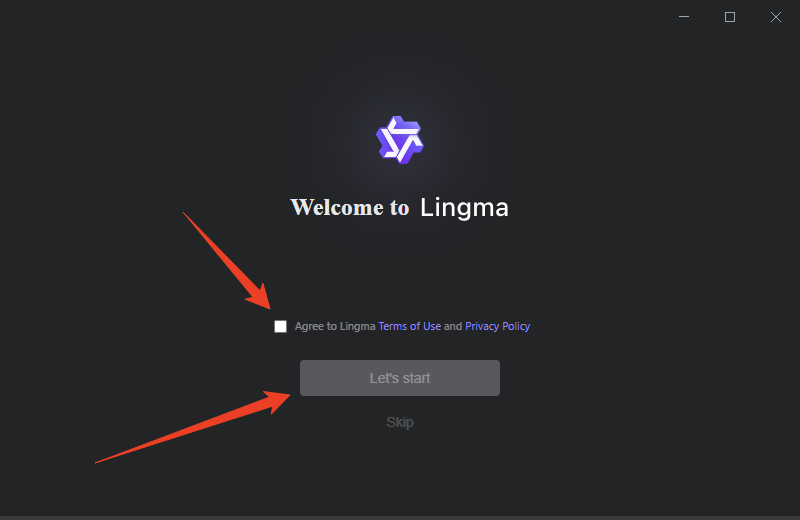800x520 pixels.
Task: Click the X icon at window corner
Action: point(776,17)
